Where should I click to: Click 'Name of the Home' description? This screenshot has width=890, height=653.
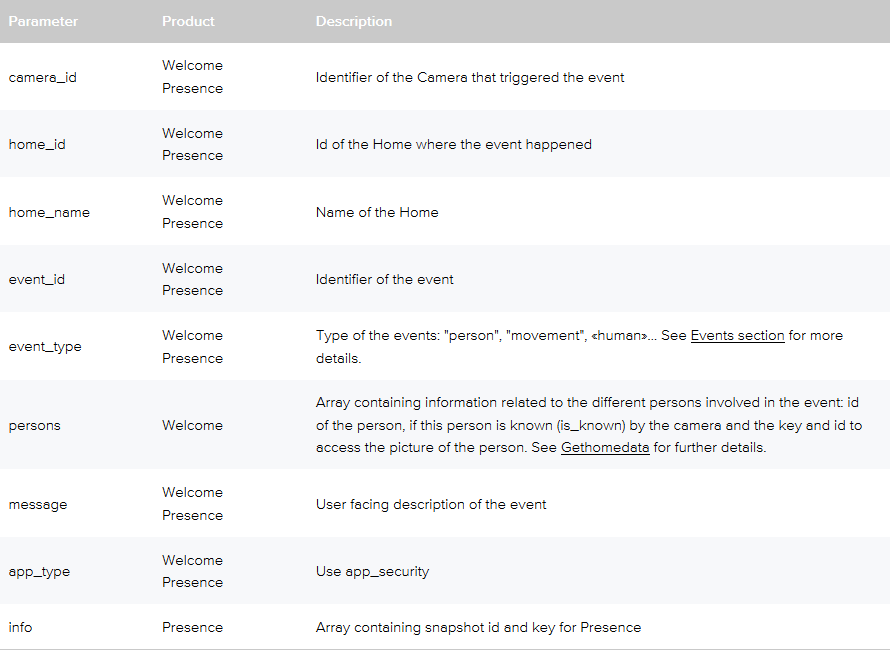pyautogui.click(x=377, y=212)
